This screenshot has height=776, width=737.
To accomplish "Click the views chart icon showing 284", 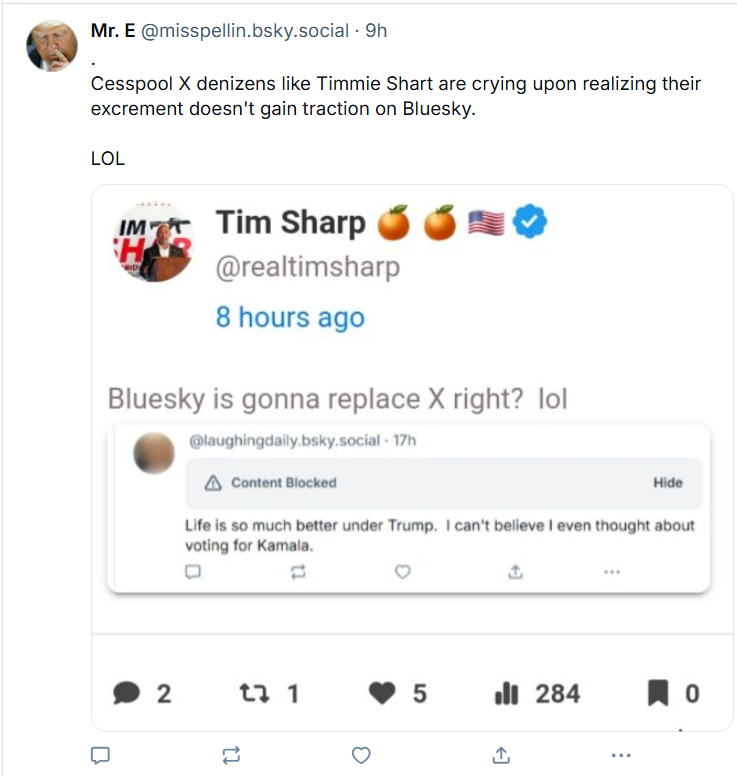I will [x=506, y=693].
